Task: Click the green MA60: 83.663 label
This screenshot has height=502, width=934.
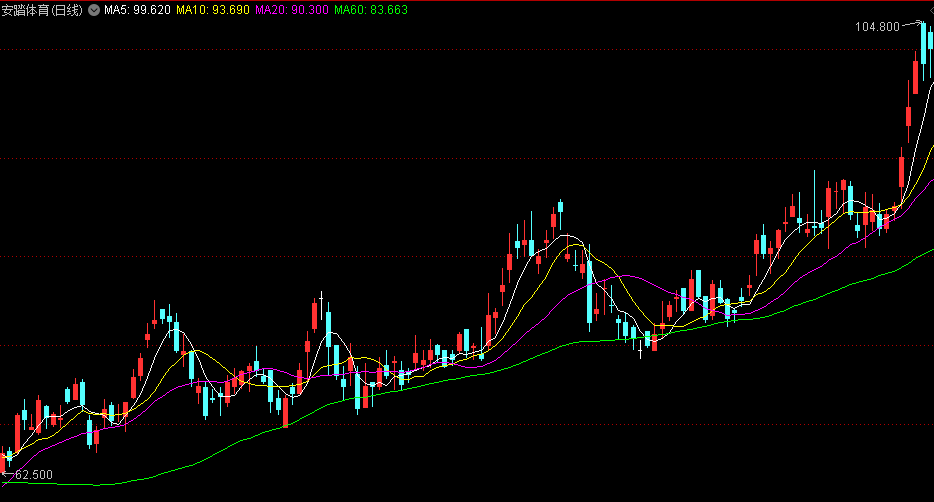Action: click(370, 10)
